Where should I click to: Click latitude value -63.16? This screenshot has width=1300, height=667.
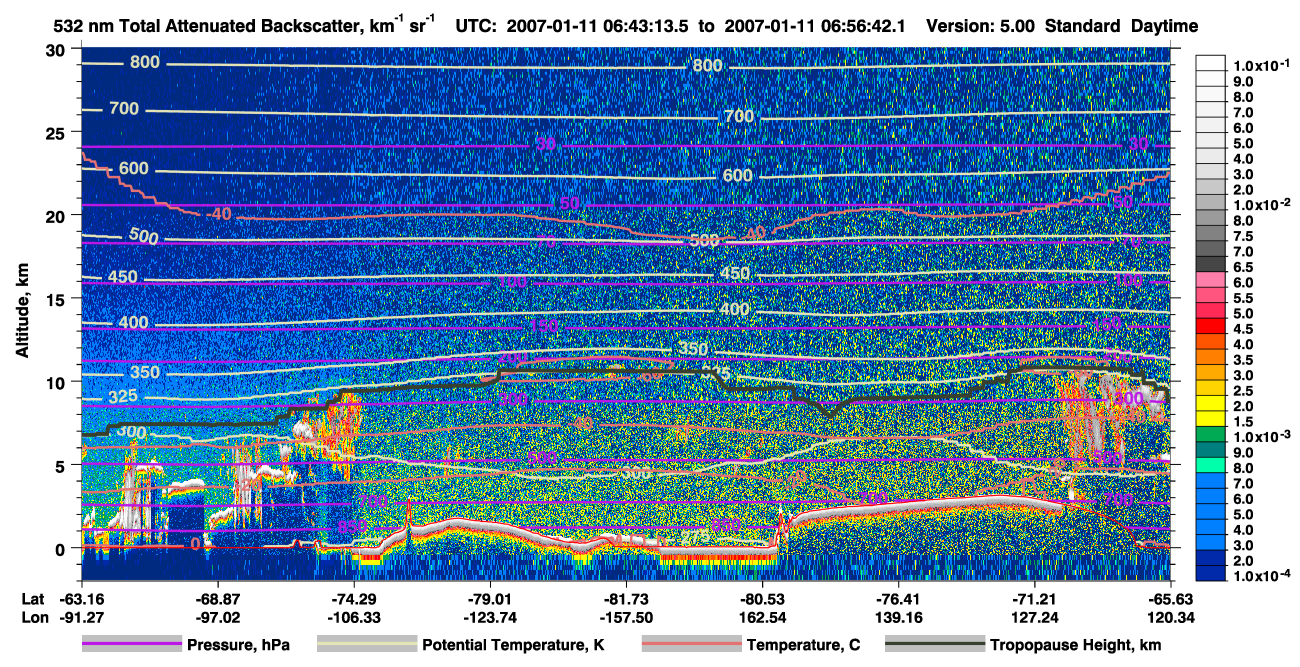point(81,600)
